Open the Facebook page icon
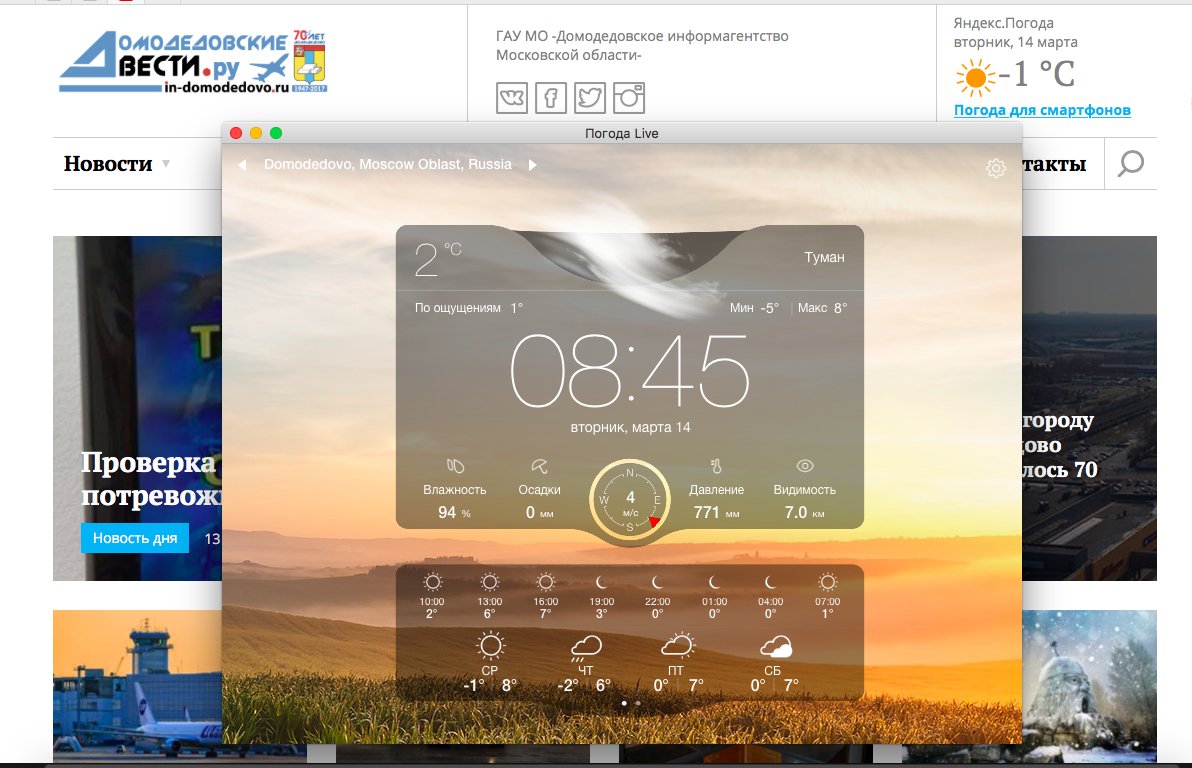1192x768 pixels. 551,98
